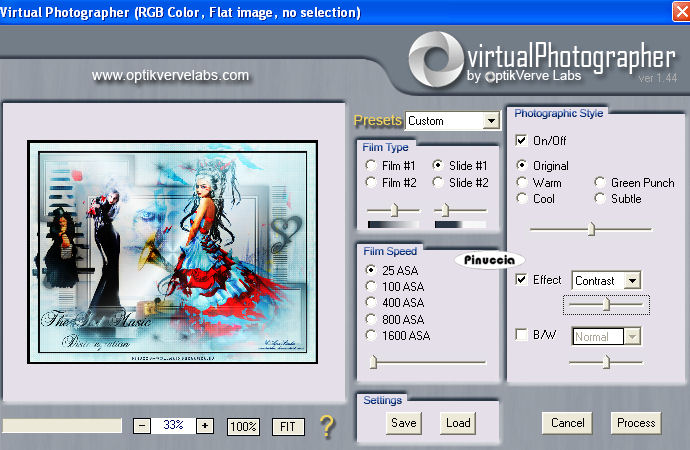The height and width of the screenshot is (450, 690).
Task: Click the progress bar at bottom left
Action: point(62,425)
